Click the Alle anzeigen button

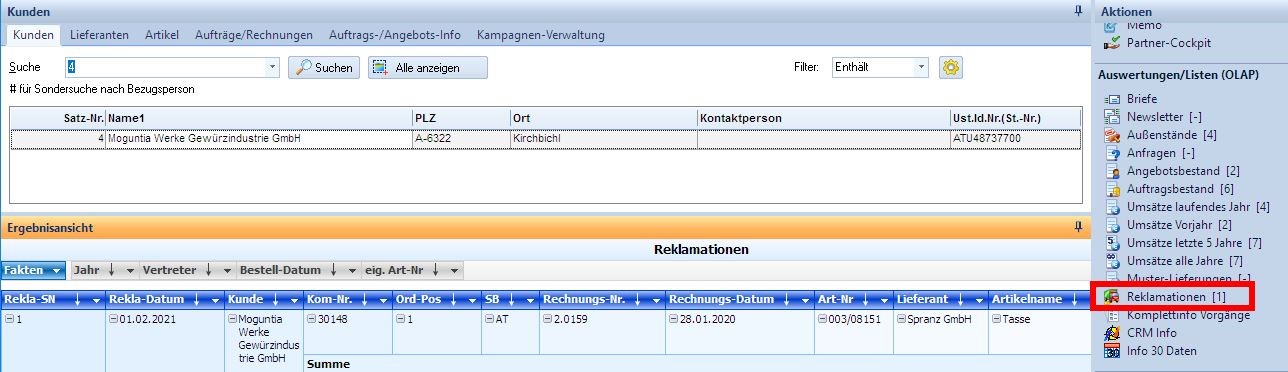pos(427,68)
